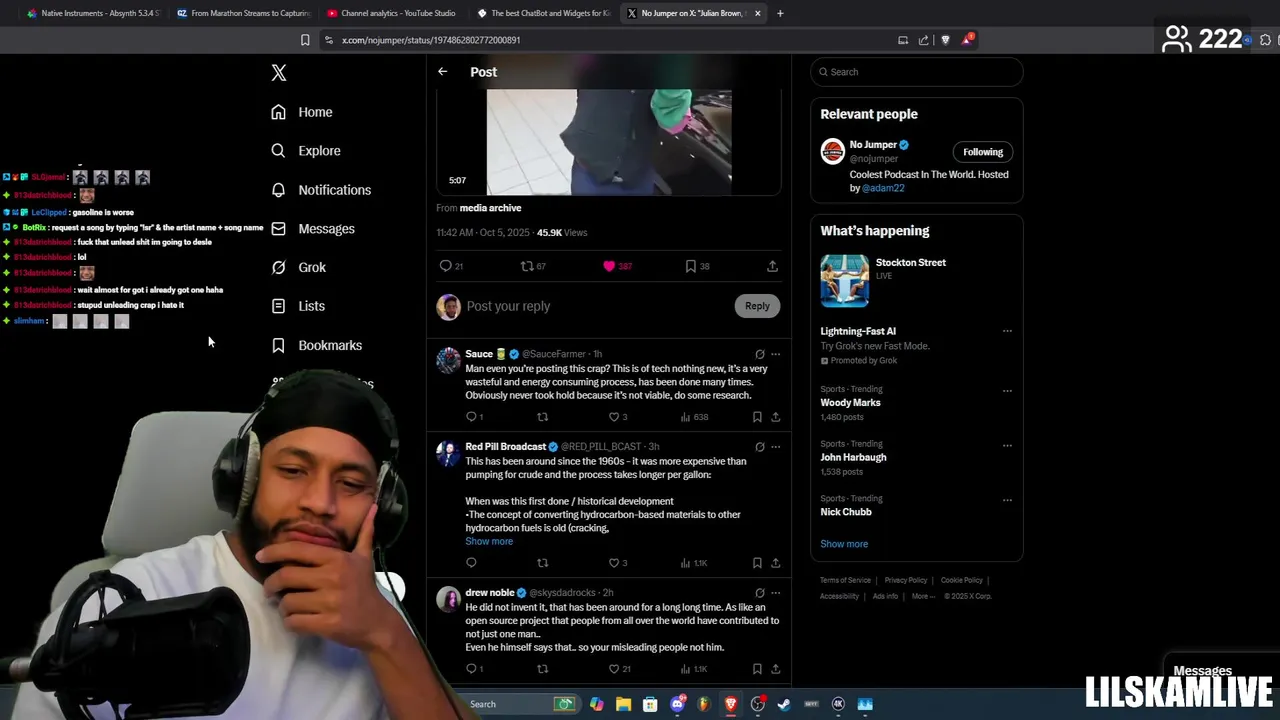Viewport: 1280px width, 720px height.
Task: Open a new browser tab
Action: (780, 13)
